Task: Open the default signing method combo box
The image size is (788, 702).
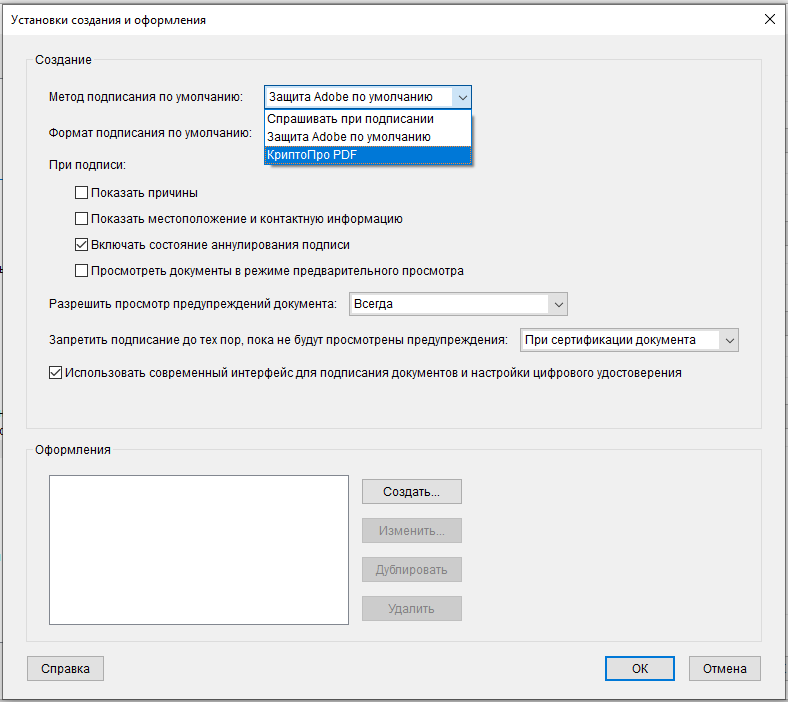Action: [x=367, y=97]
